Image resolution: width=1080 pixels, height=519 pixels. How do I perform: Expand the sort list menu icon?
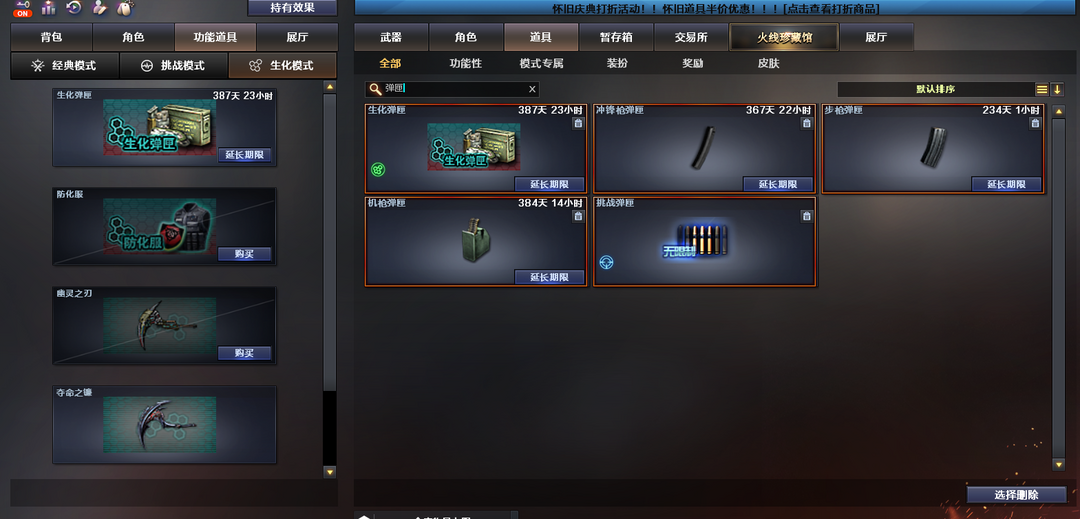1042,89
